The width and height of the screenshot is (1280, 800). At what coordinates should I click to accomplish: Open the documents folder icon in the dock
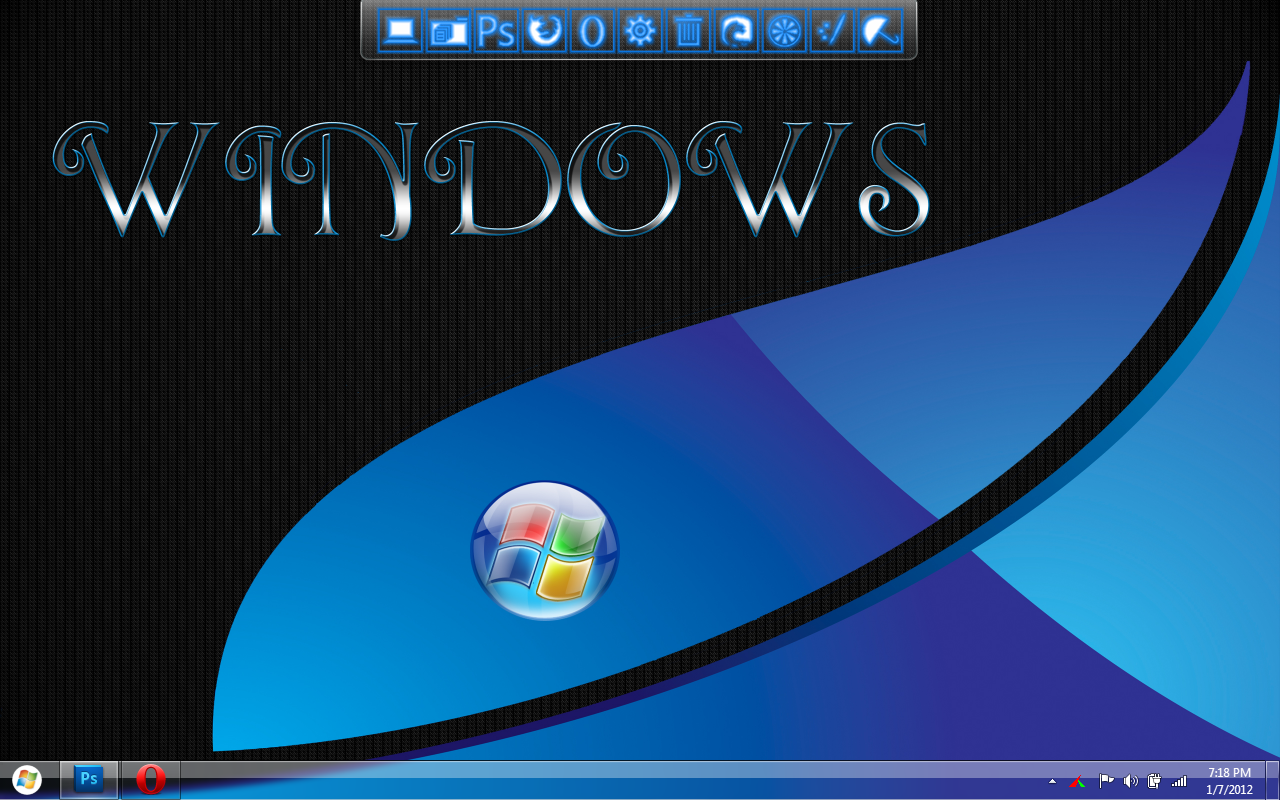pos(449,31)
